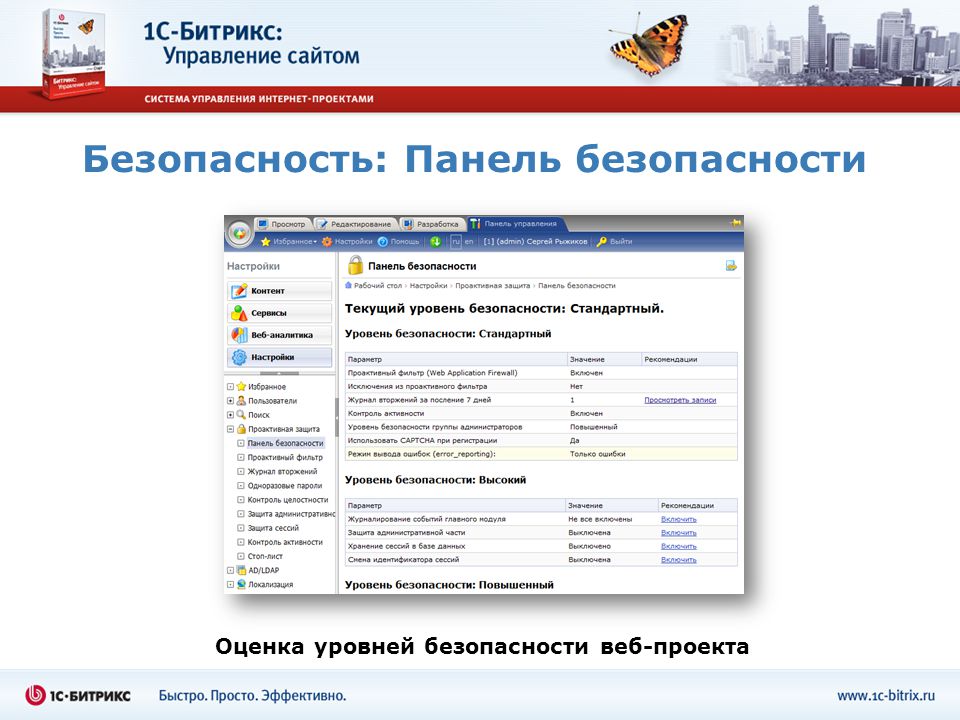The width and height of the screenshot is (960, 720).
Task: Click the Избранное star in the toolbar
Action: pos(266,242)
